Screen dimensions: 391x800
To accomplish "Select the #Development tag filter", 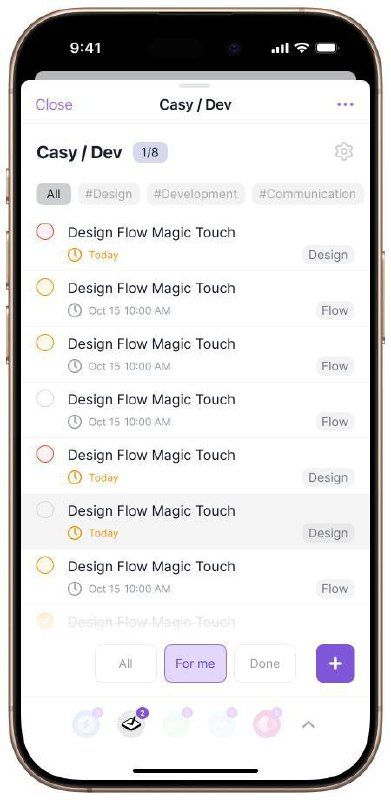I will (x=196, y=194).
